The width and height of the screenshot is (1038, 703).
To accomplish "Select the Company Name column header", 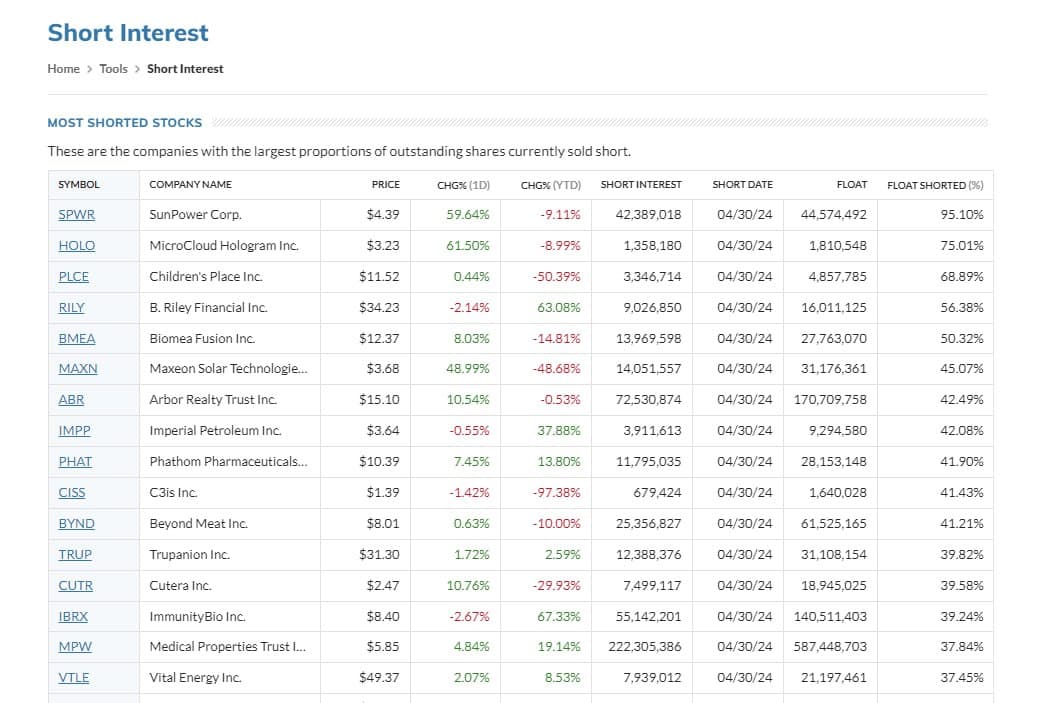I will pyautogui.click(x=190, y=185).
